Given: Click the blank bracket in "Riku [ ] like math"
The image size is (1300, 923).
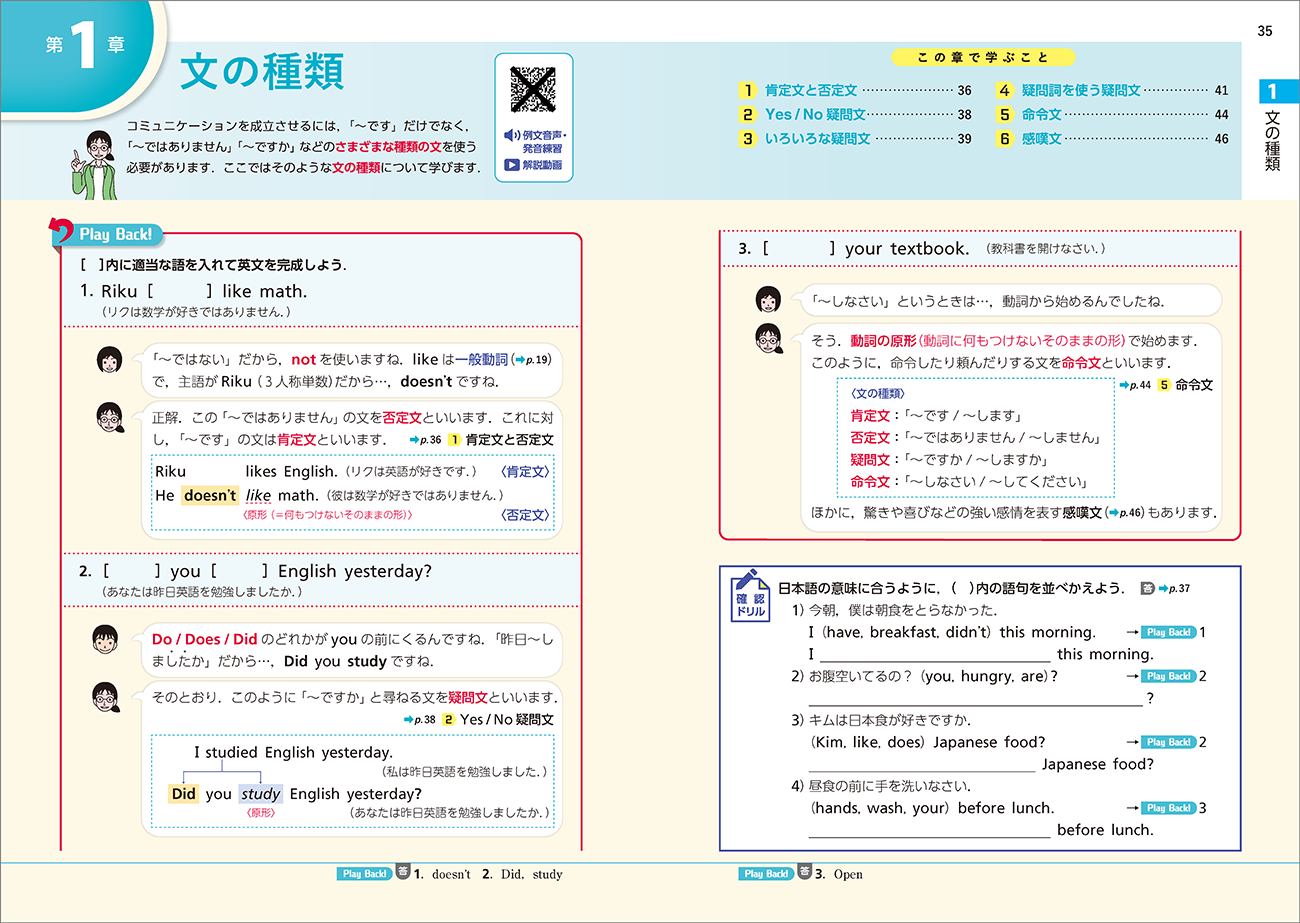Looking at the screenshot, I should pyautogui.click(x=181, y=292).
